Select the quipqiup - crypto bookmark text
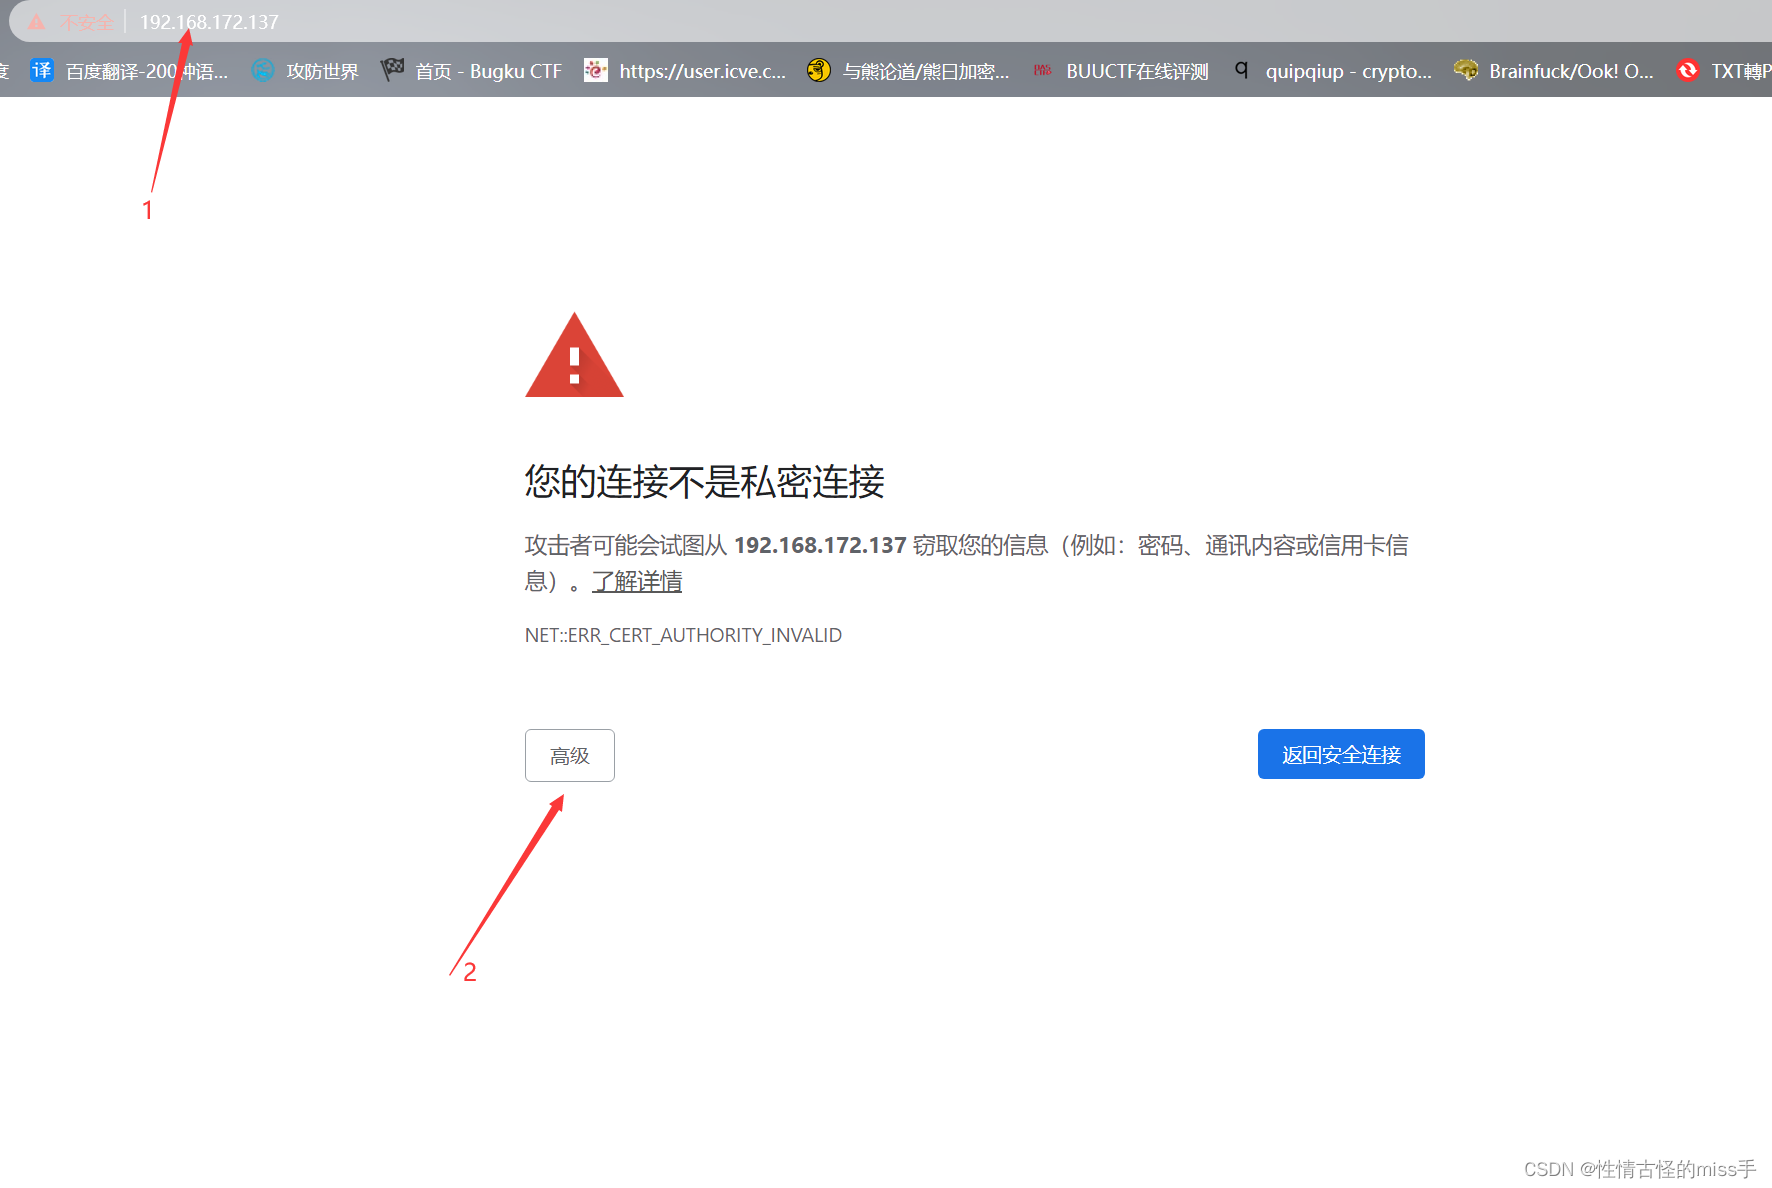Image resolution: width=1772 pixels, height=1188 pixels. pos(1347,70)
